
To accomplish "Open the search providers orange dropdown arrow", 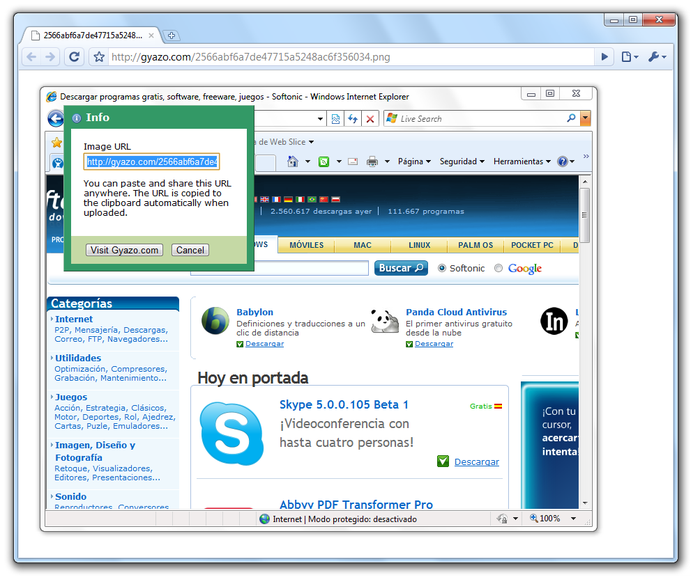I will pyautogui.click(x=585, y=118).
